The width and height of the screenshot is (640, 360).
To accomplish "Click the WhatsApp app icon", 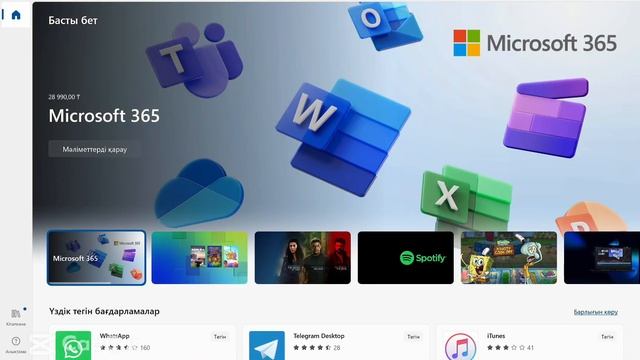I will point(73,345).
